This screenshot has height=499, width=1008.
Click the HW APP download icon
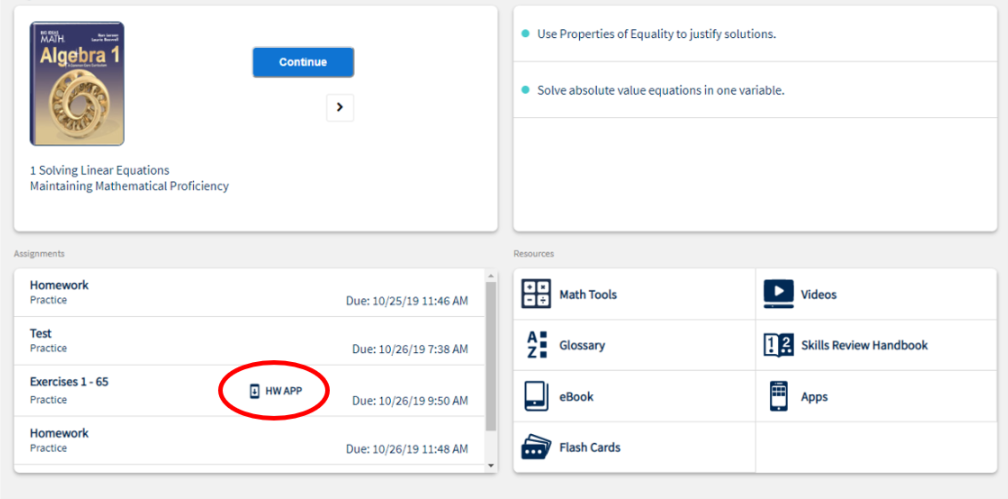pyautogui.click(x=255, y=391)
